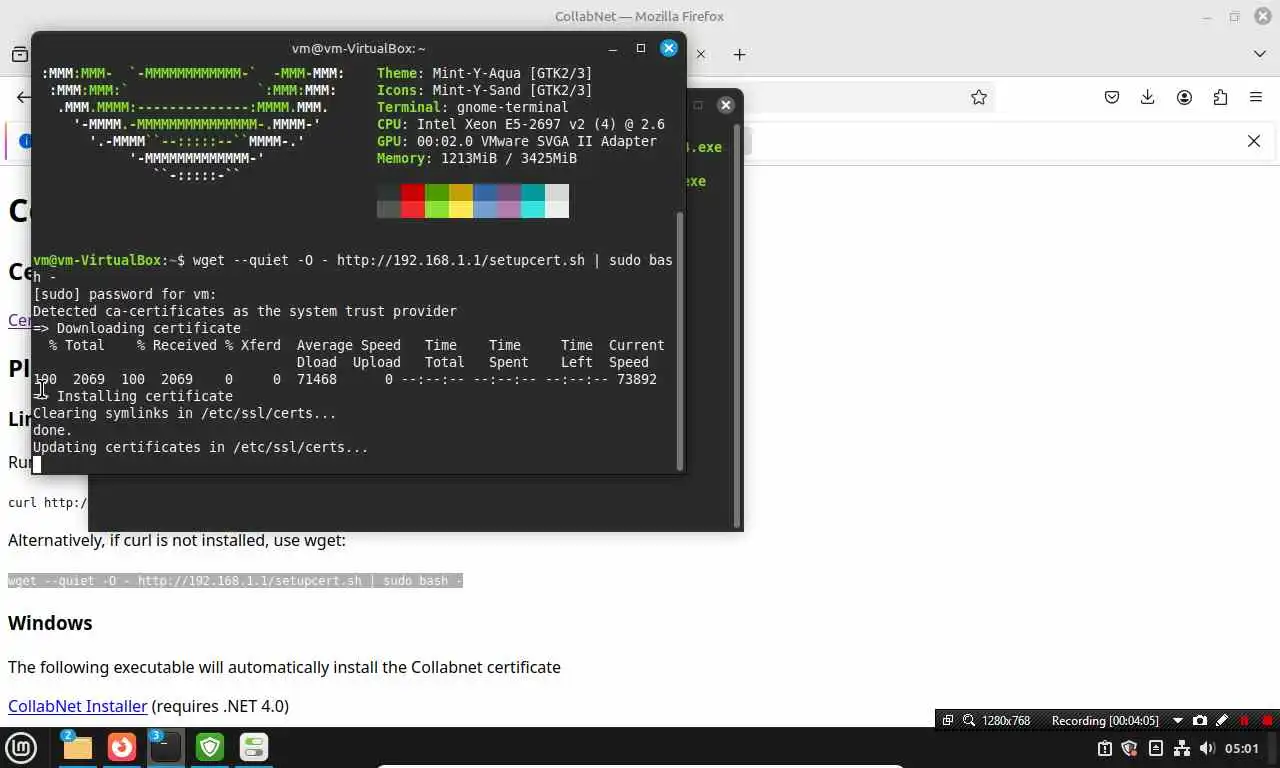
Task: Close the current Firefox tab
Action: (701, 54)
